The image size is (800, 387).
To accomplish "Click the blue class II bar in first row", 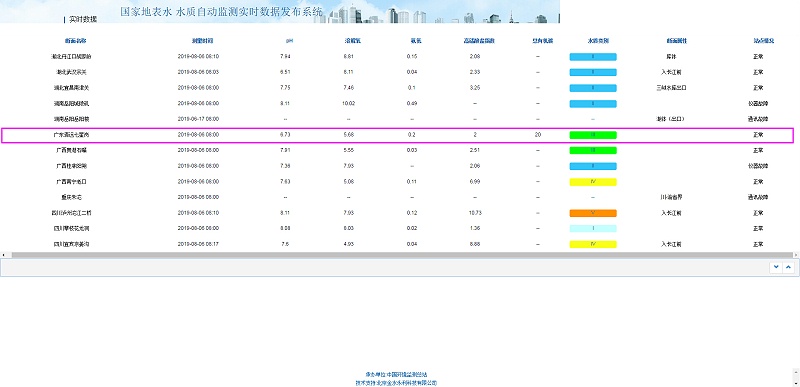I will point(593,57).
